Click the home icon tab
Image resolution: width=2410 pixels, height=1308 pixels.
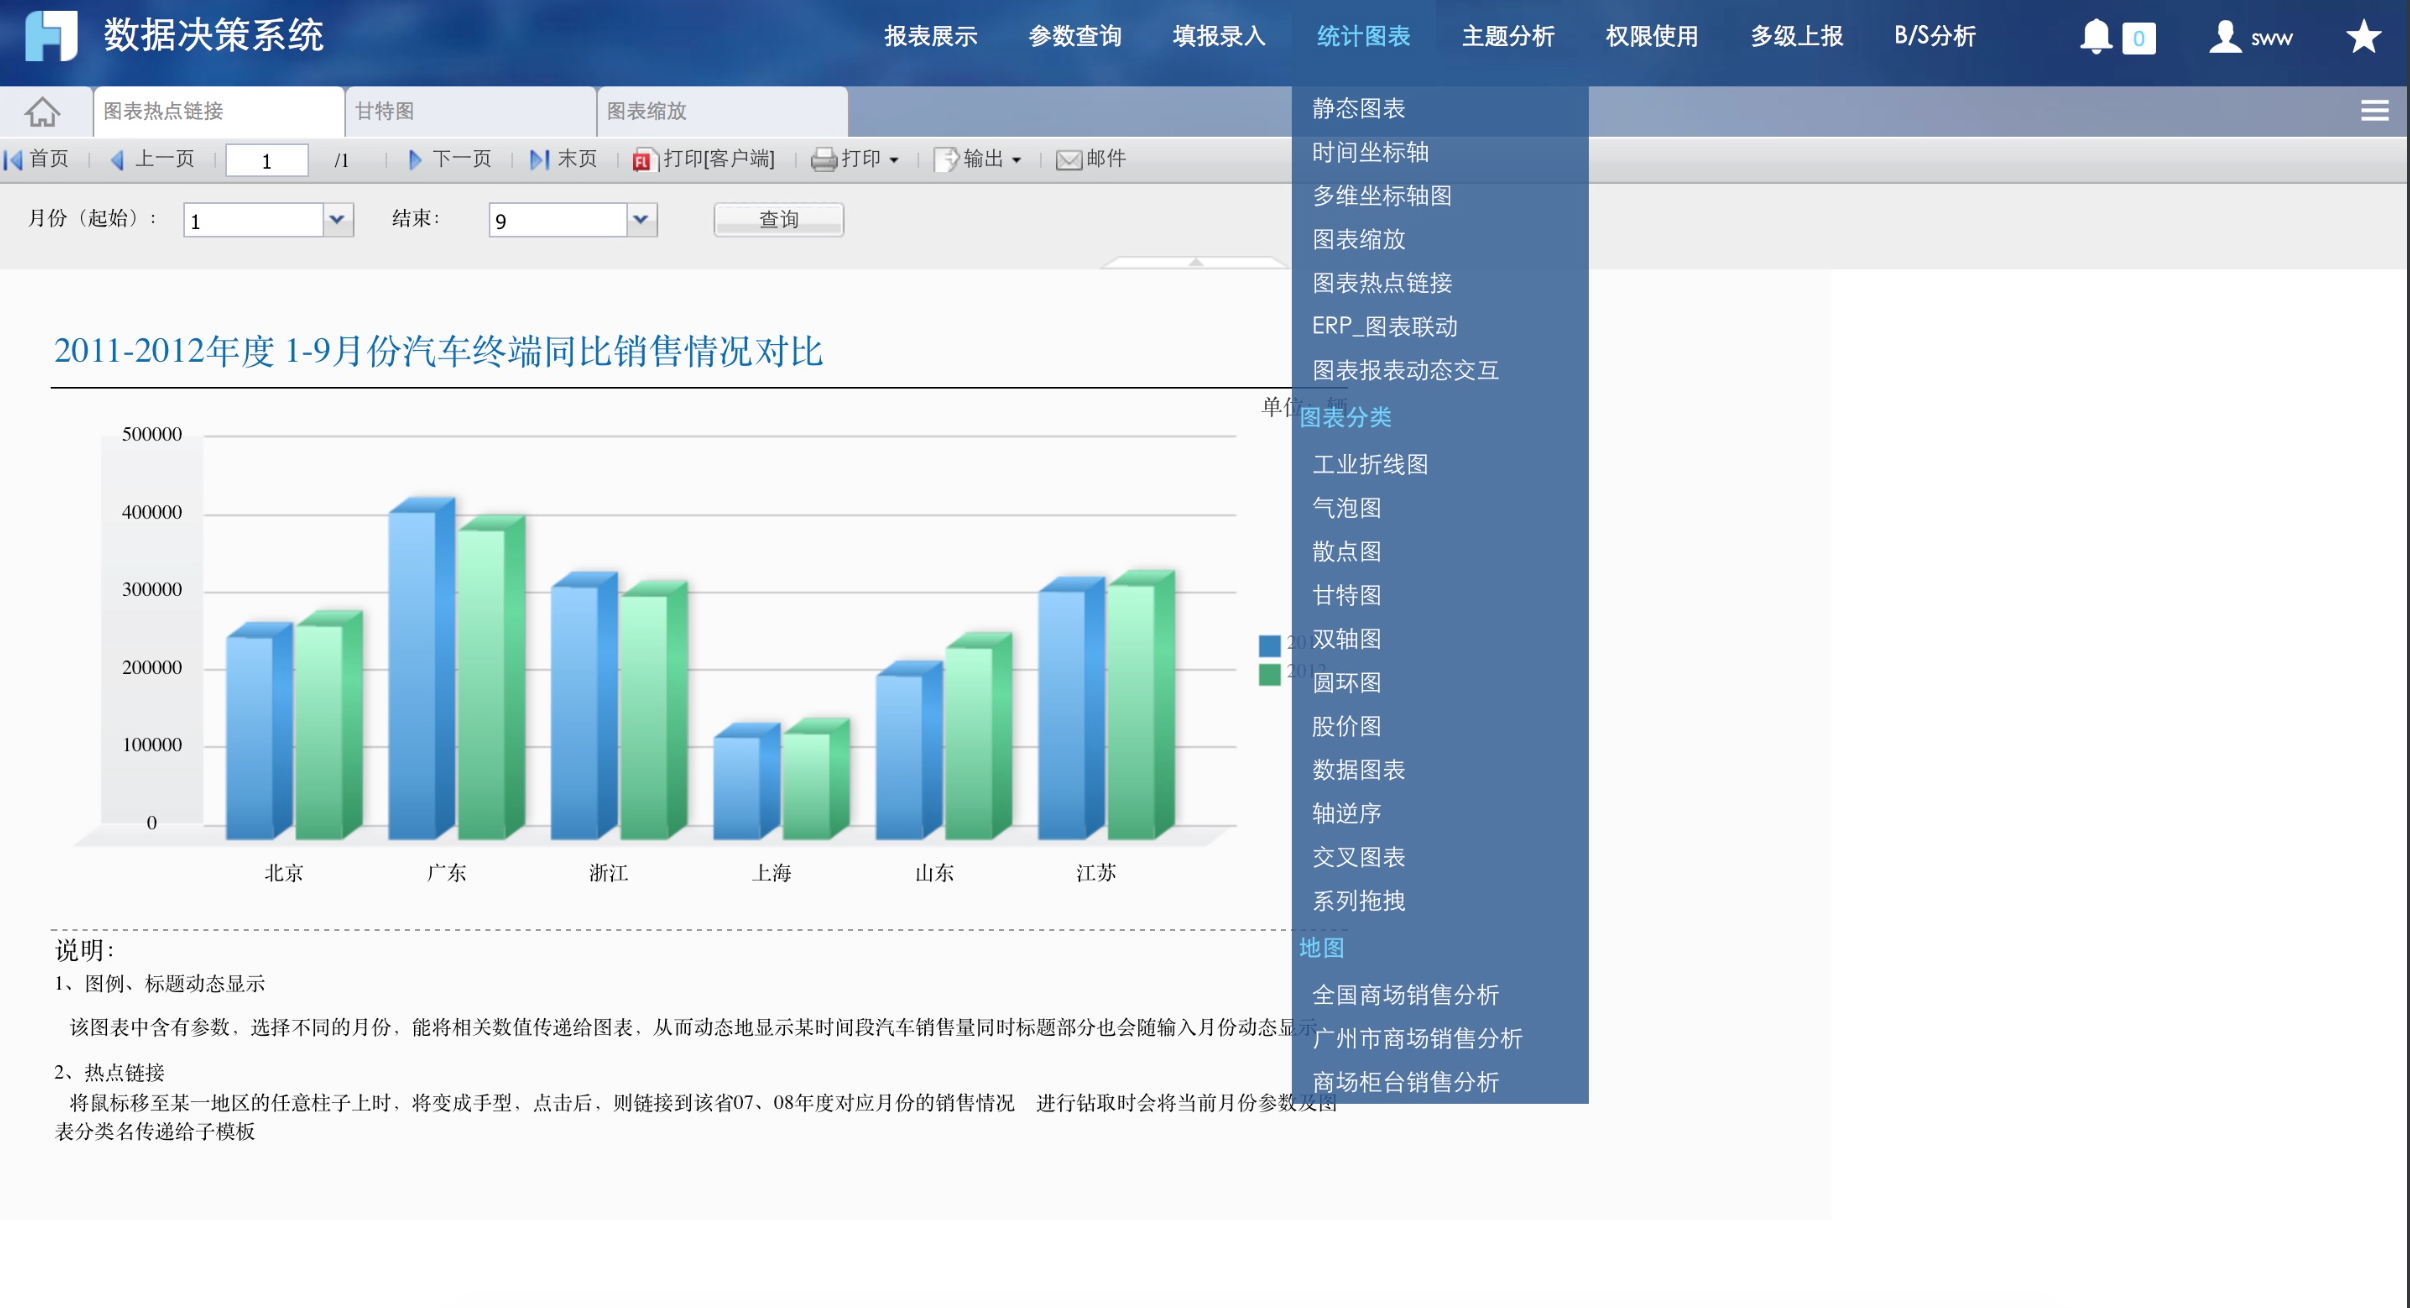coord(42,111)
